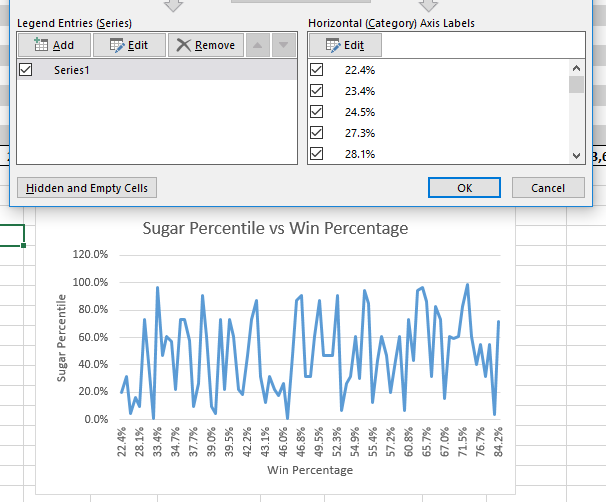Toggle the 28.1% category checkbox
The width and height of the screenshot is (606, 502).
[x=317, y=154]
